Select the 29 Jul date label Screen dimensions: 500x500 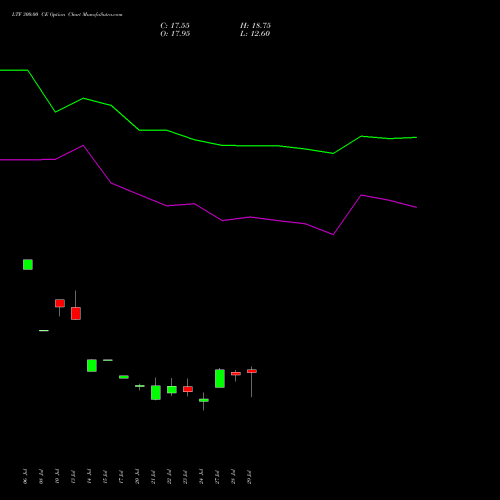point(249,476)
